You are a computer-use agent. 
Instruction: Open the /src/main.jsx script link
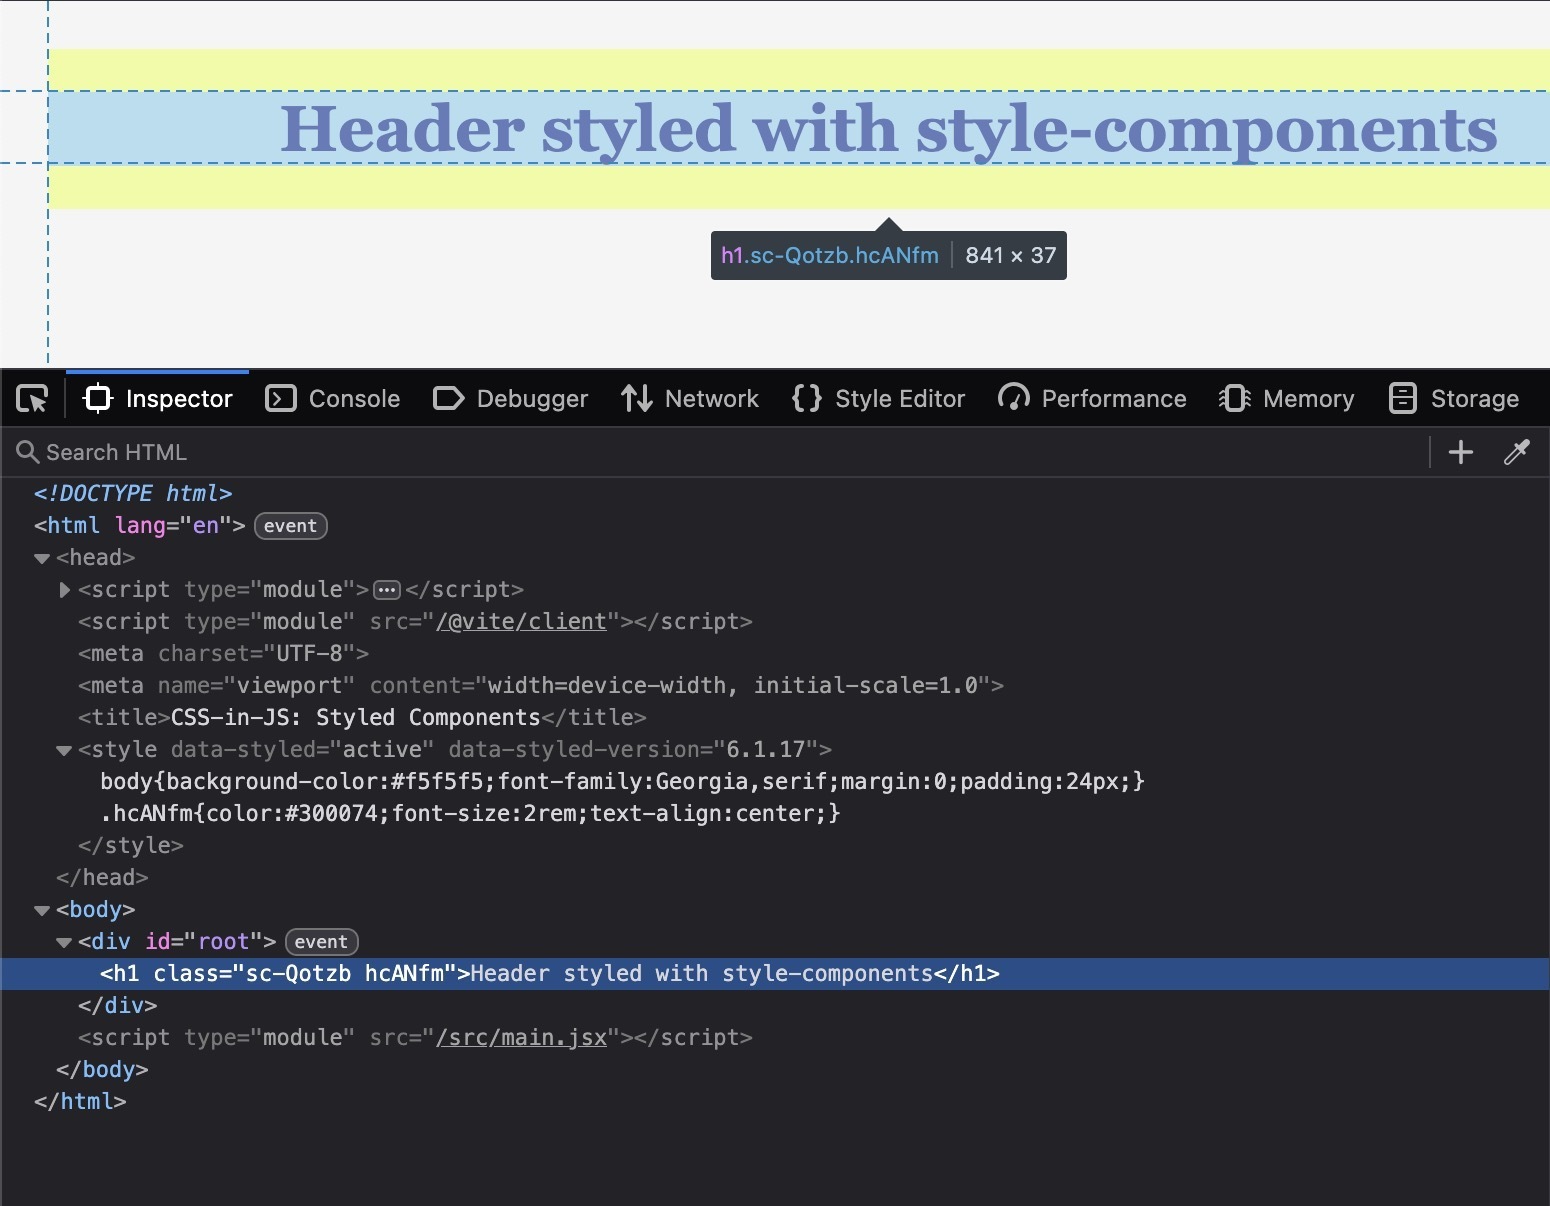point(521,1038)
